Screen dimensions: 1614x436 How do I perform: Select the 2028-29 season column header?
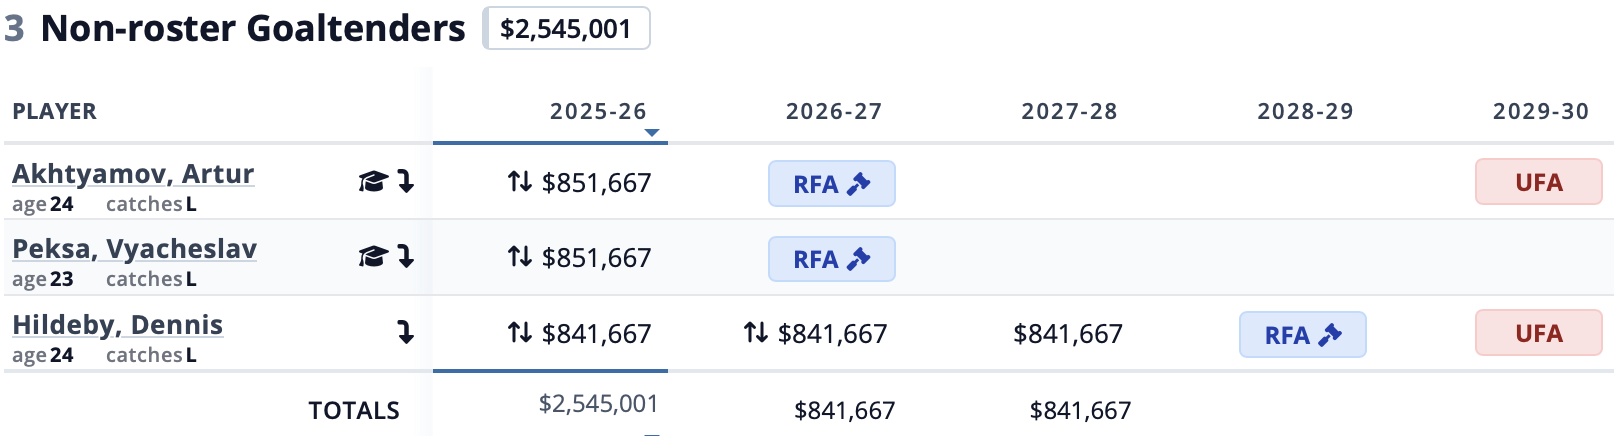[x=1305, y=111]
